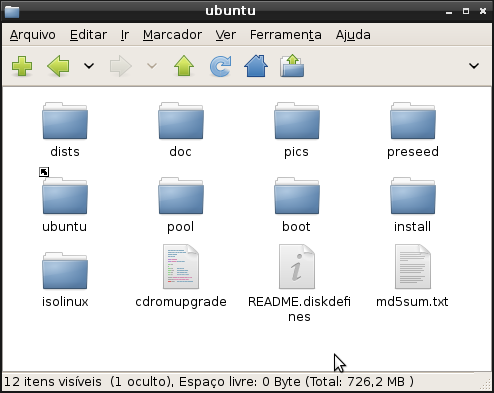Image resolution: width=494 pixels, height=393 pixels.
Task: Go up to the parent folder arrow
Action: pos(184,66)
